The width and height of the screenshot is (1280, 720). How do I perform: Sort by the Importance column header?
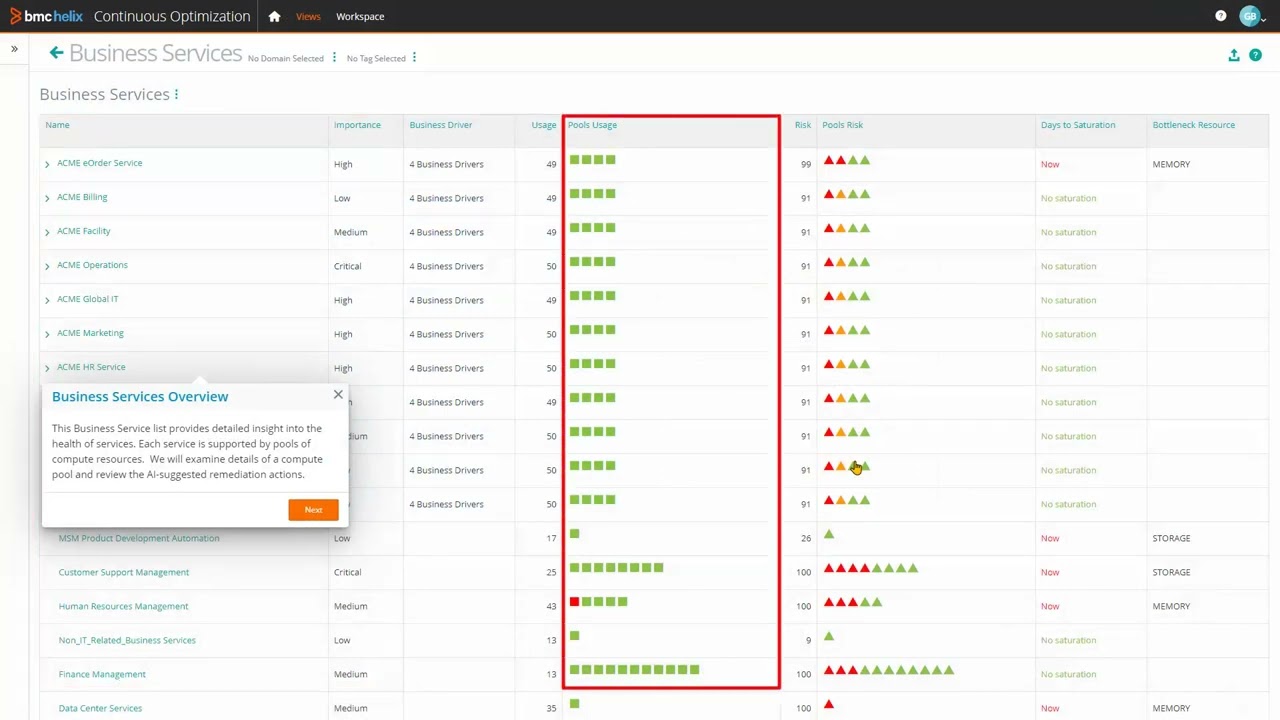coord(357,125)
